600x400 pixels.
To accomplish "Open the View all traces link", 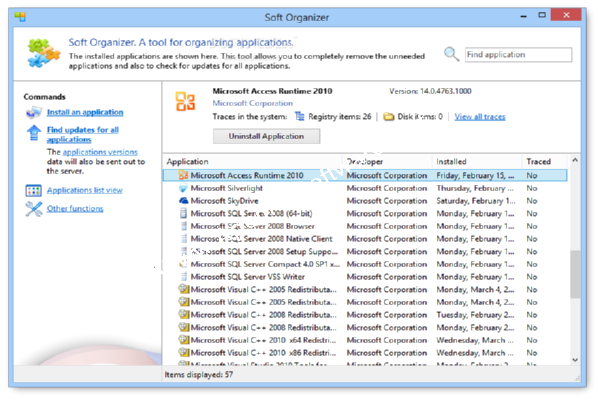I will point(480,117).
